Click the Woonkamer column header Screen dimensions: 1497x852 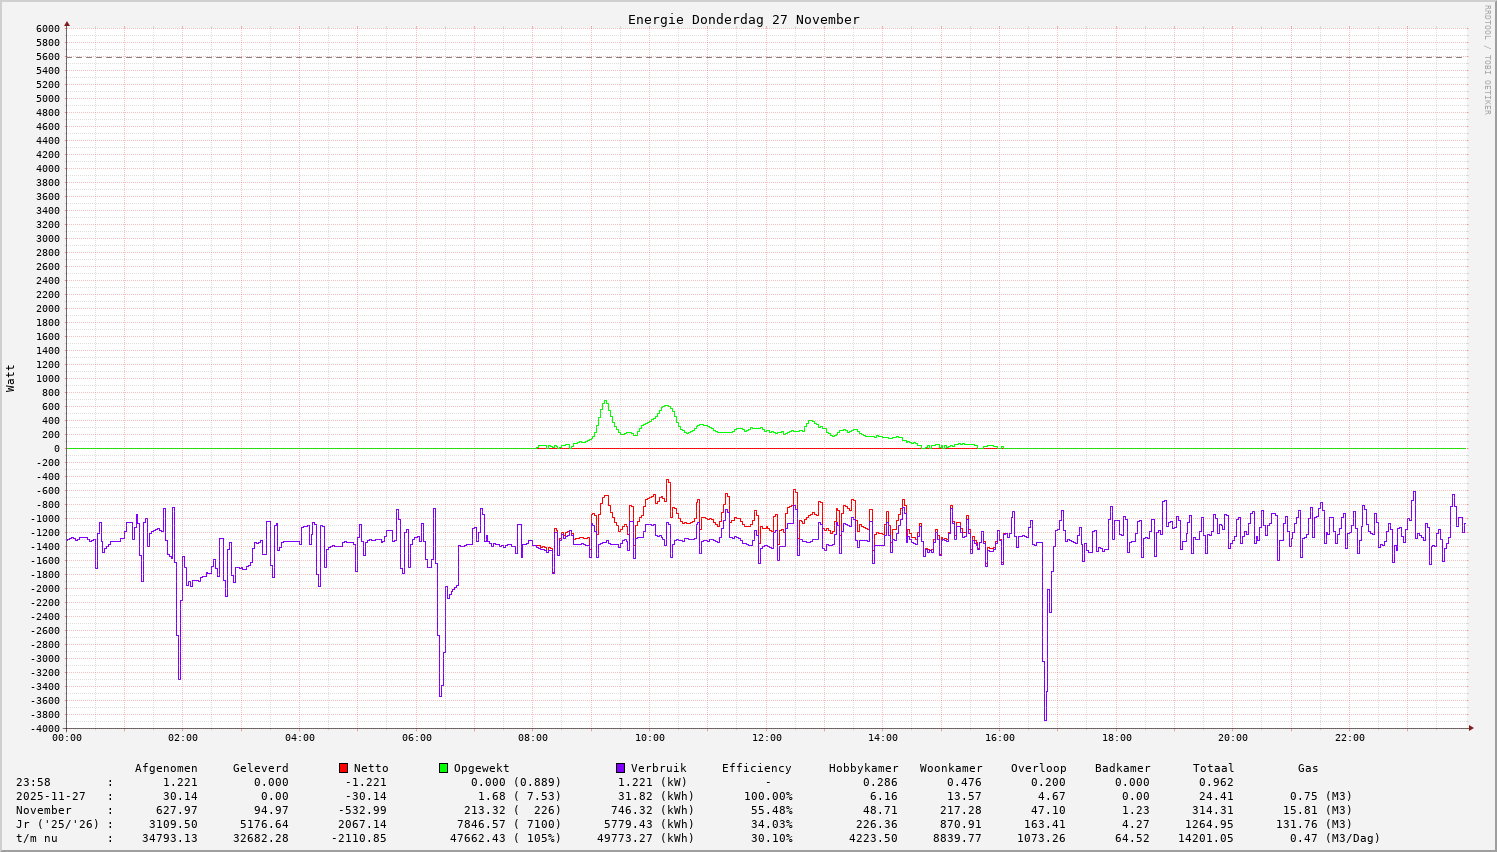[x=951, y=768]
